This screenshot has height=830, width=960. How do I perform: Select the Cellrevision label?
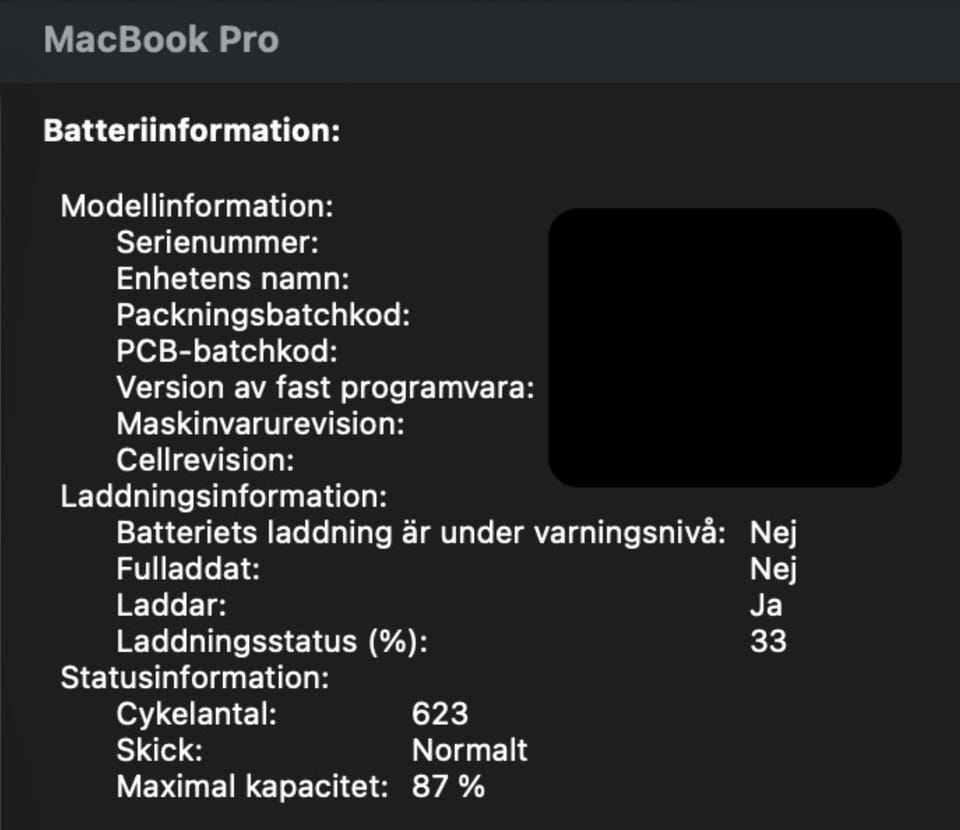click(205, 460)
